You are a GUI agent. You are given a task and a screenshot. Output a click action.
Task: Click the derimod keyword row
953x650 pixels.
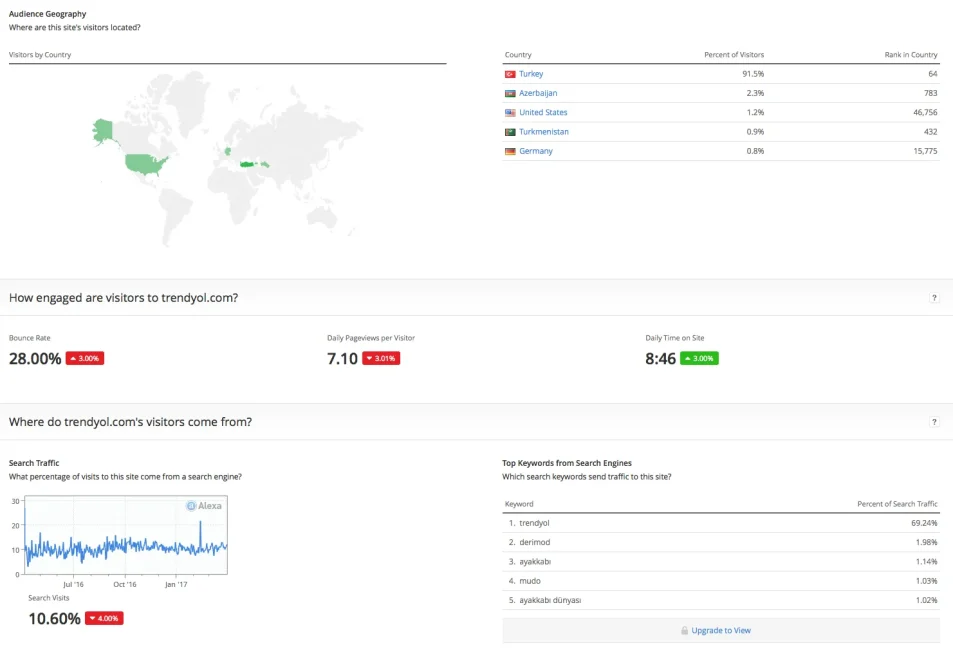pos(721,542)
